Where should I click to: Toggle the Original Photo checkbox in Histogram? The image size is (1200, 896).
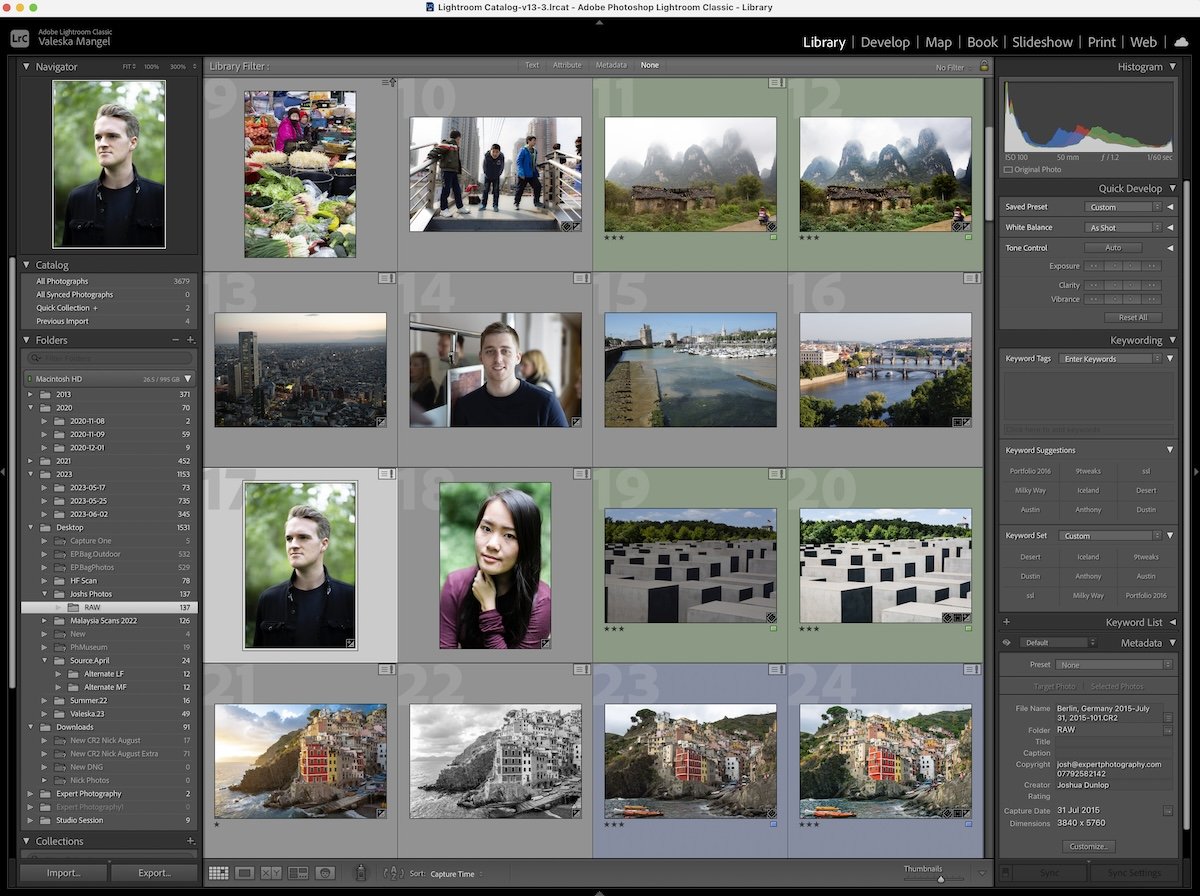point(1009,169)
